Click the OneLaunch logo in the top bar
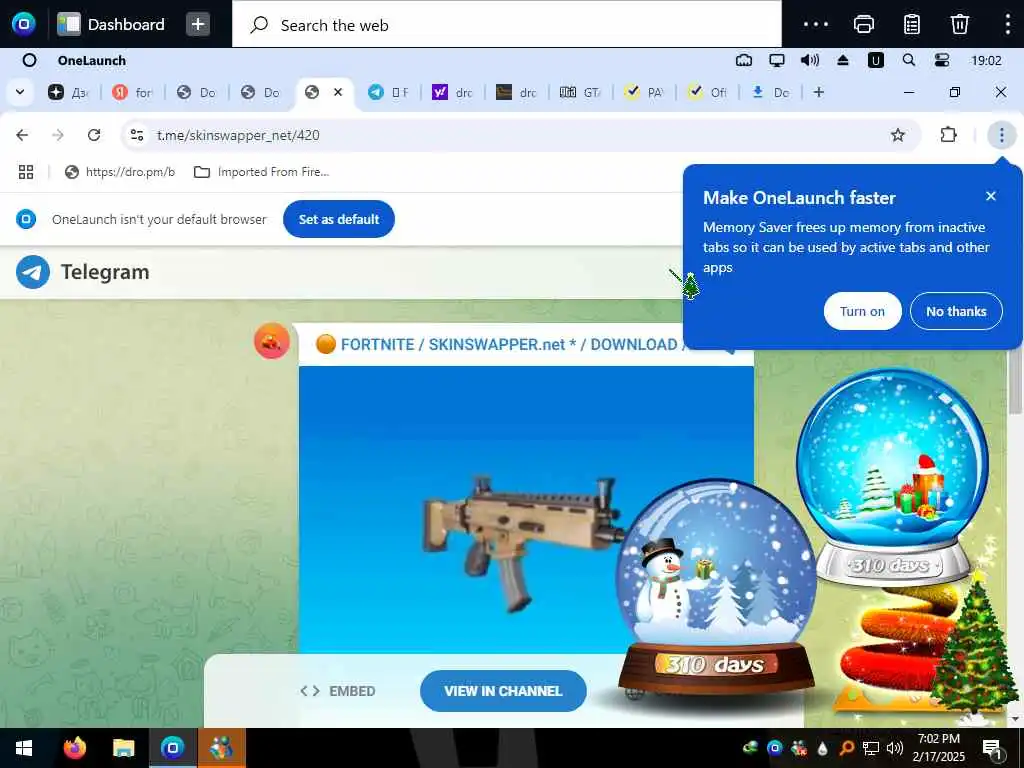The width and height of the screenshot is (1024, 768). [24, 24]
